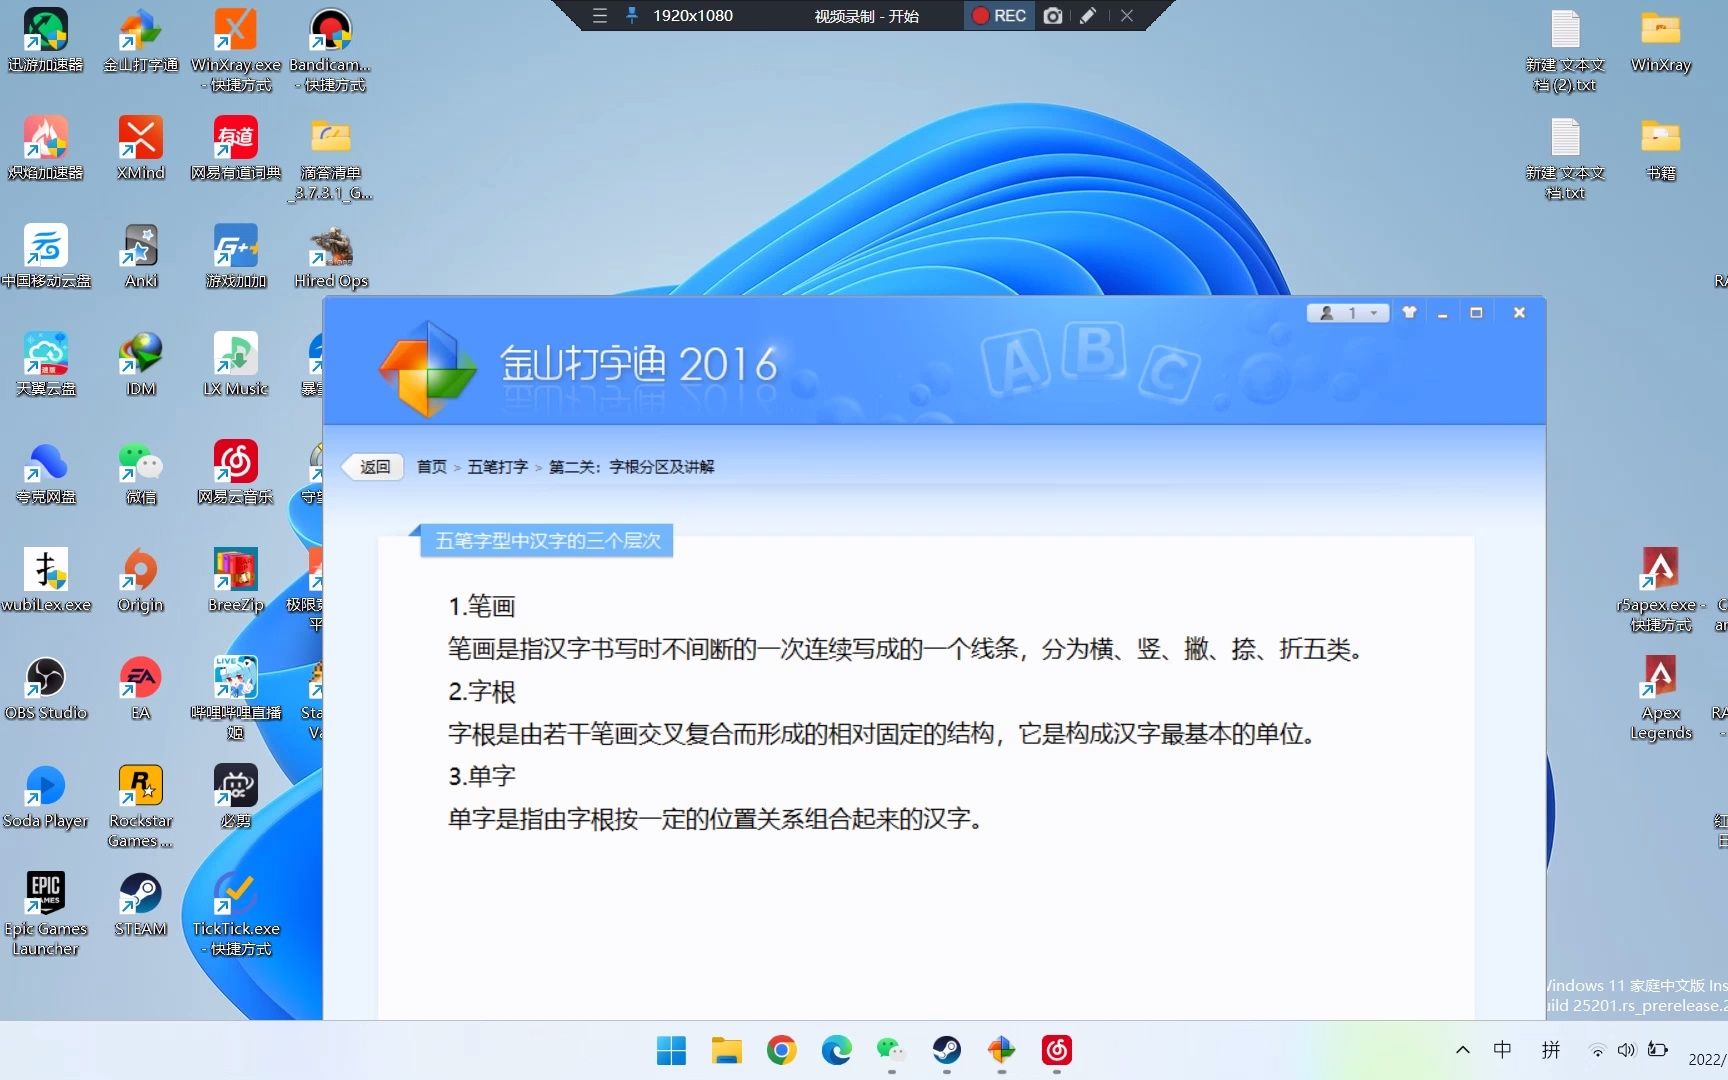Select the Epic Games Launcher icon
Image resolution: width=1728 pixels, height=1080 pixels.
(x=46, y=914)
